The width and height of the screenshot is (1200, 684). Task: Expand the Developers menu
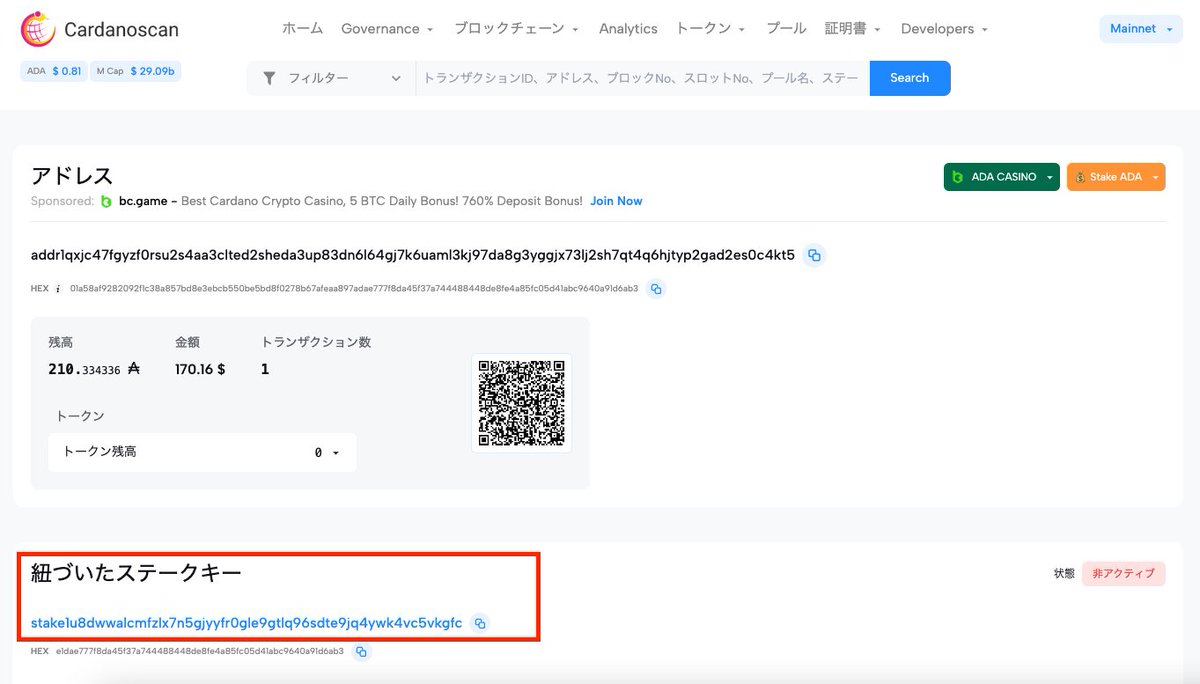944,29
